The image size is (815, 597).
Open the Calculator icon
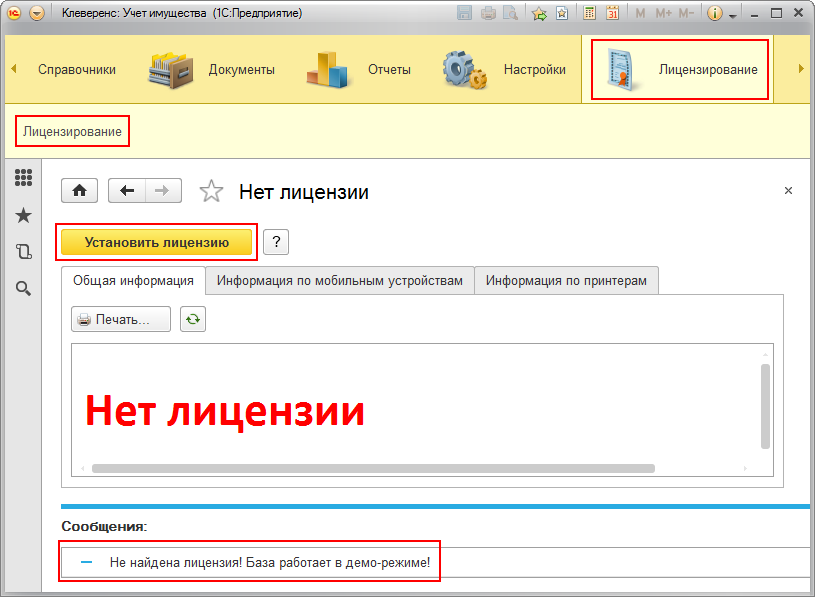tap(589, 13)
